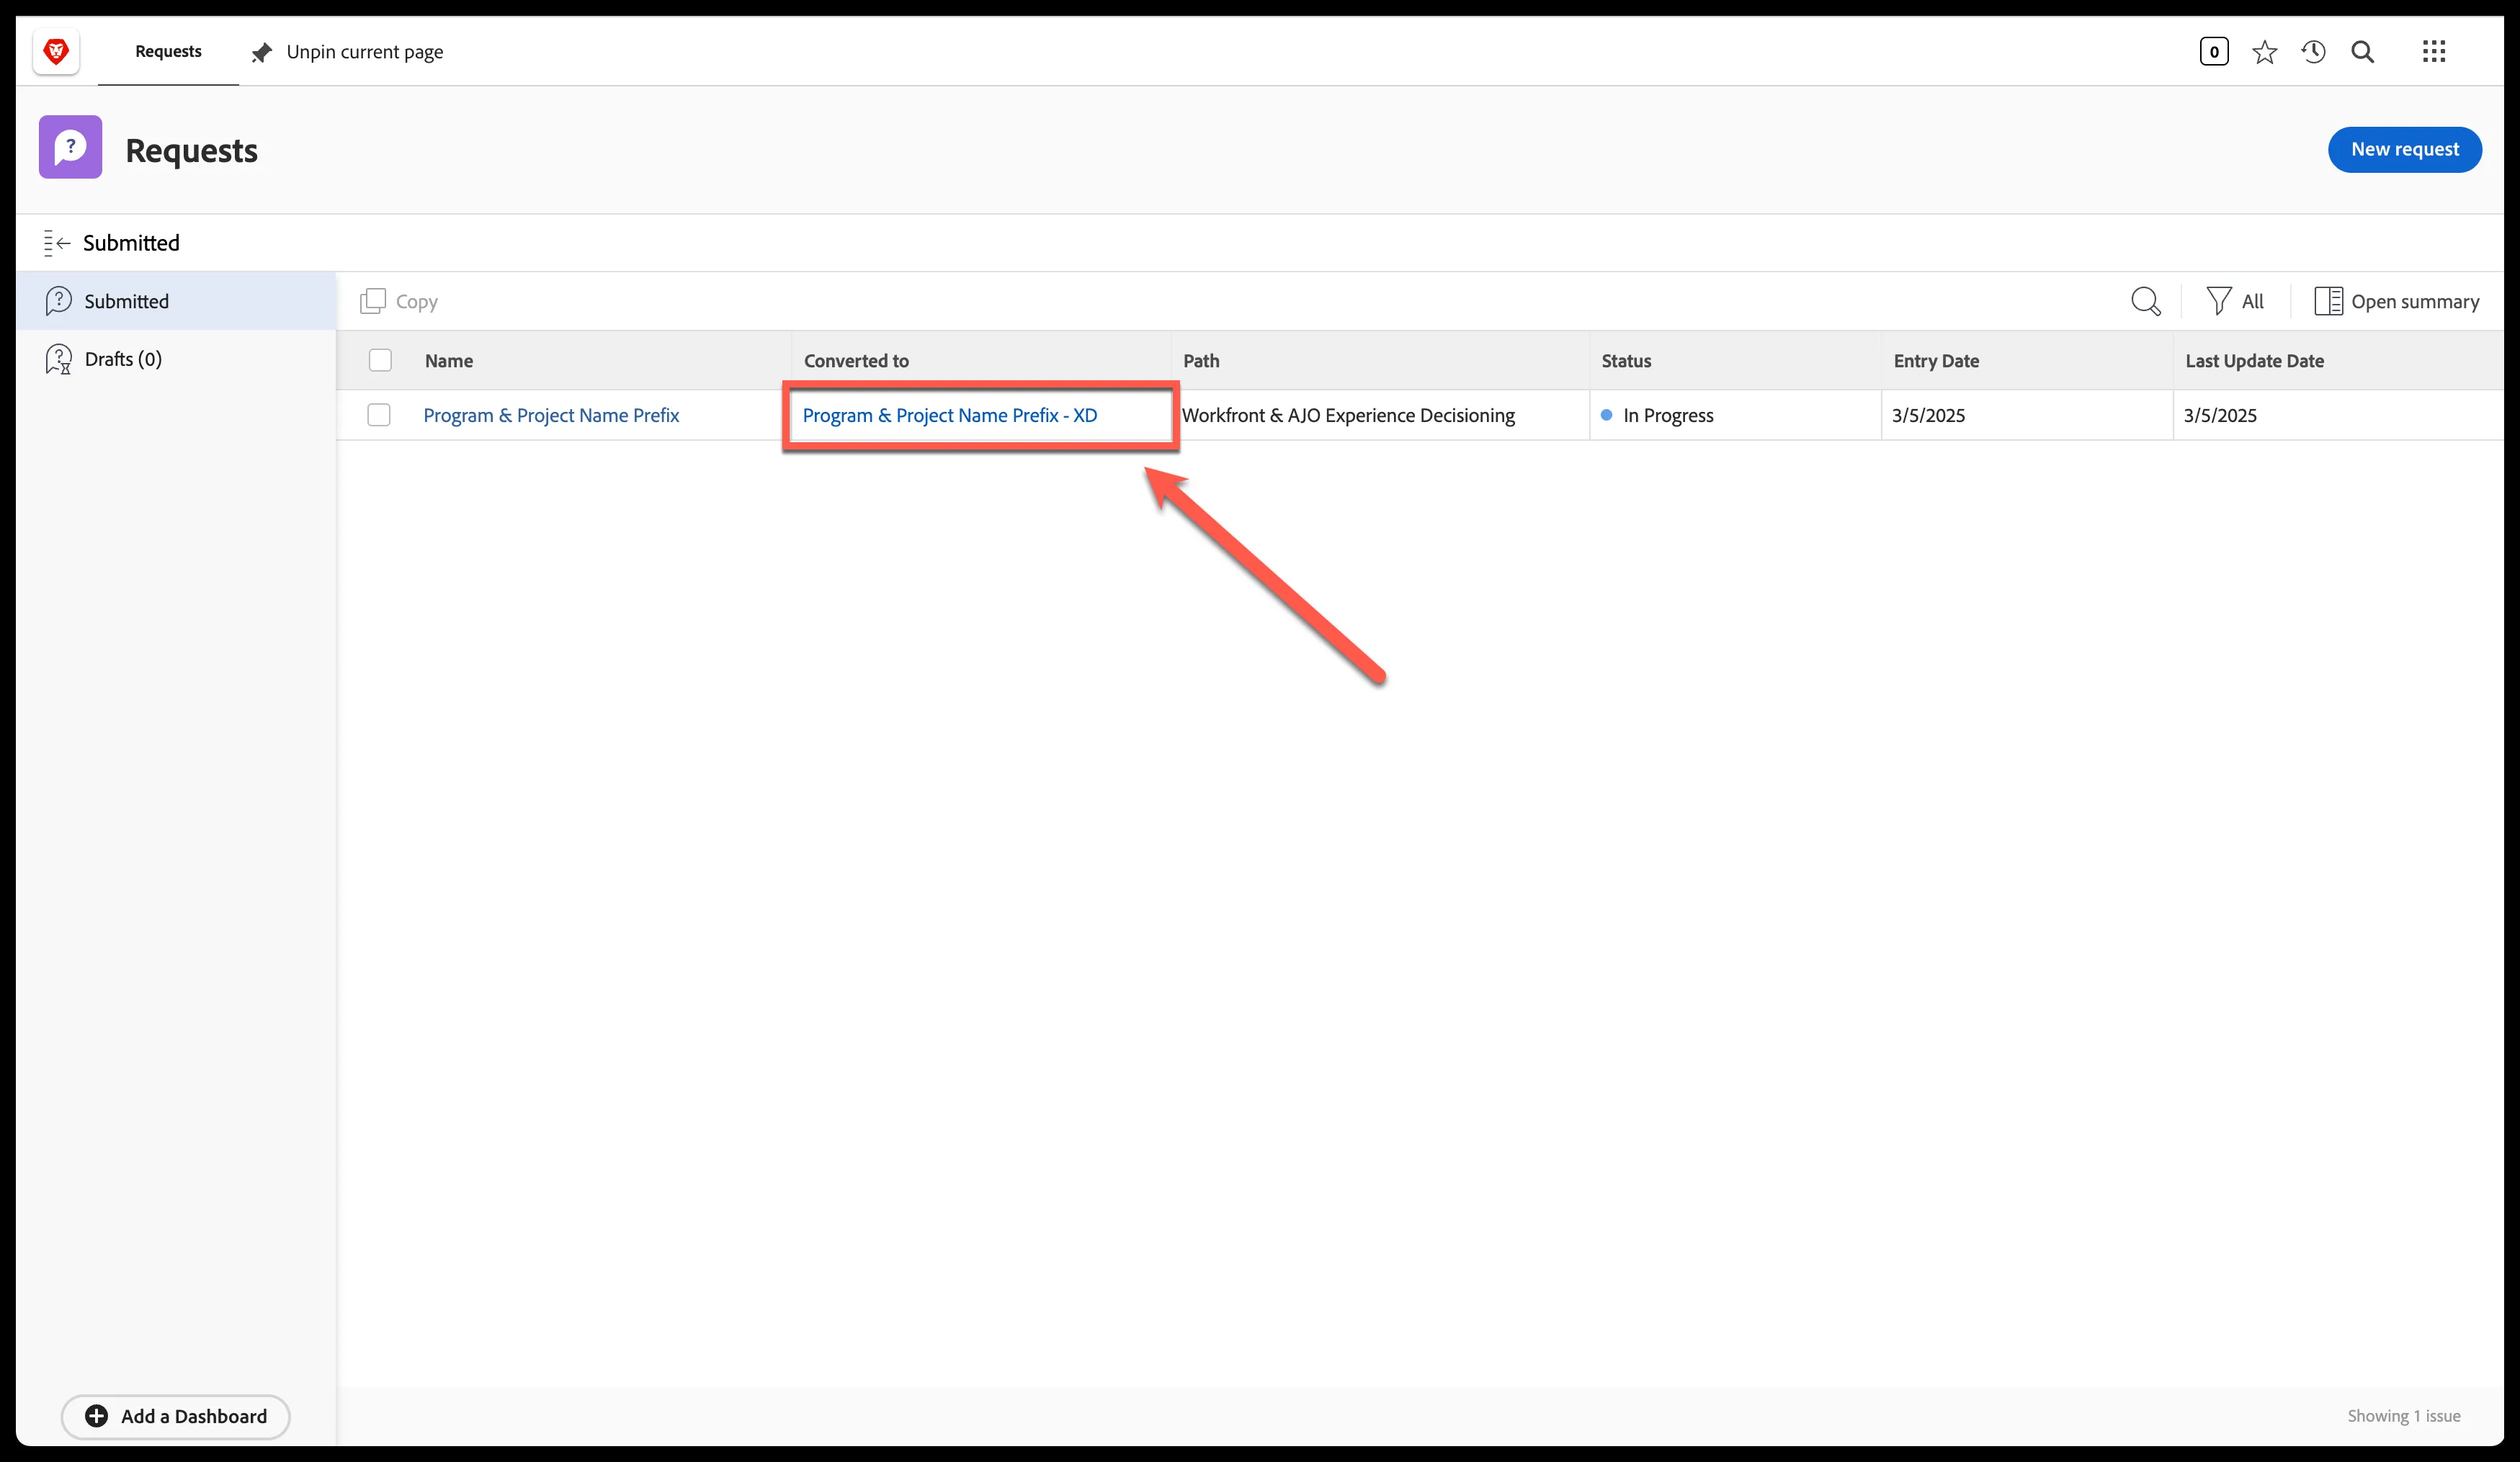Open the All filter dropdown
This screenshot has height=1462, width=2520.
click(x=2234, y=301)
